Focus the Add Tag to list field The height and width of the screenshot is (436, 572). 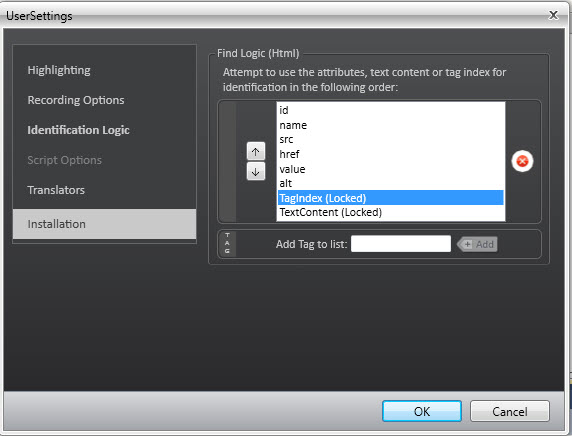tap(401, 244)
